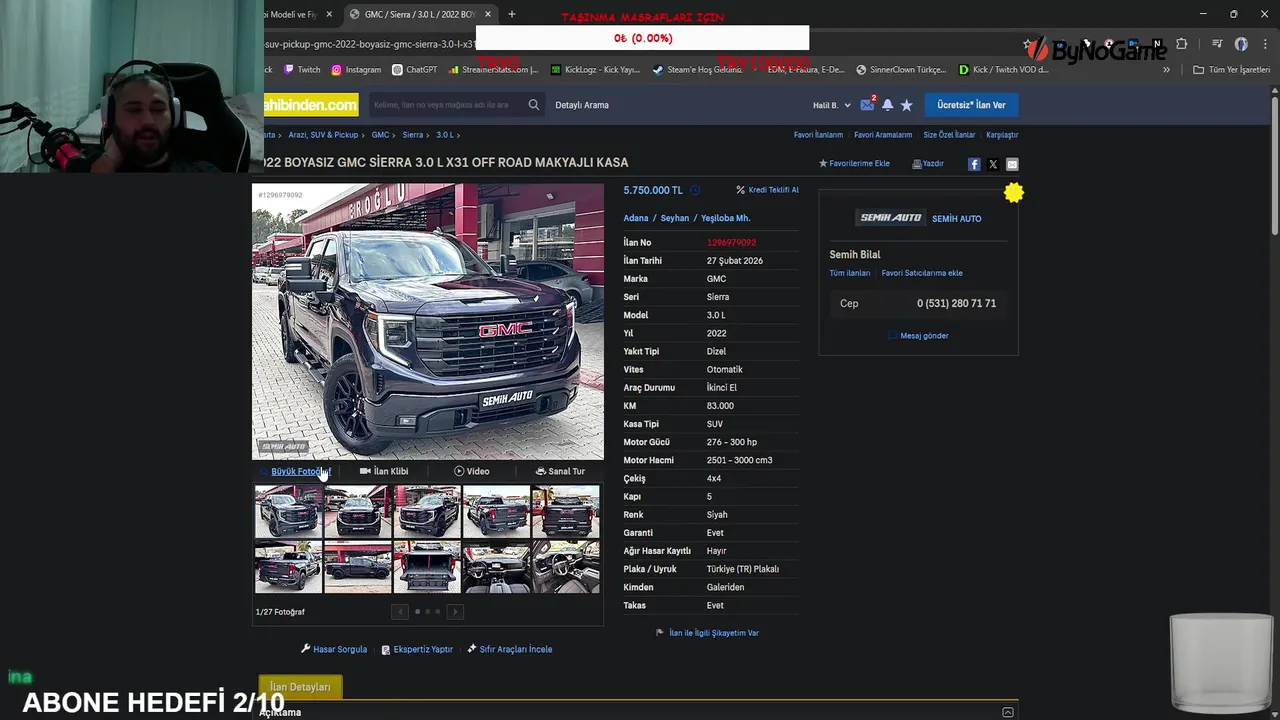This screenshot has width=1280, height=720.
Task: Open the KickLogz bookmark
Action: click(x=595, y=70)
